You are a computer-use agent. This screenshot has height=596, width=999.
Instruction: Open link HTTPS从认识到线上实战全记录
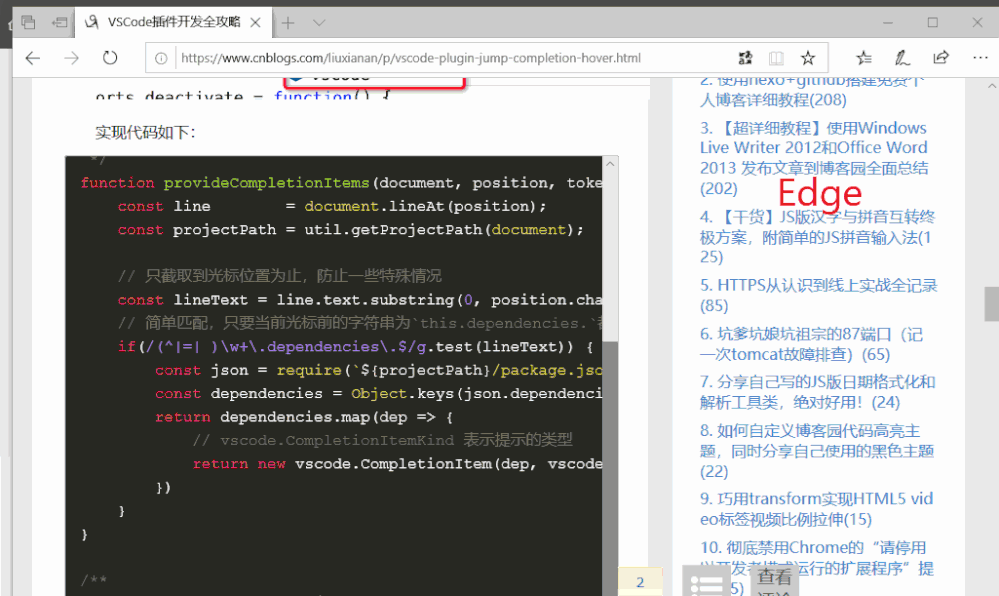(818, 295)
